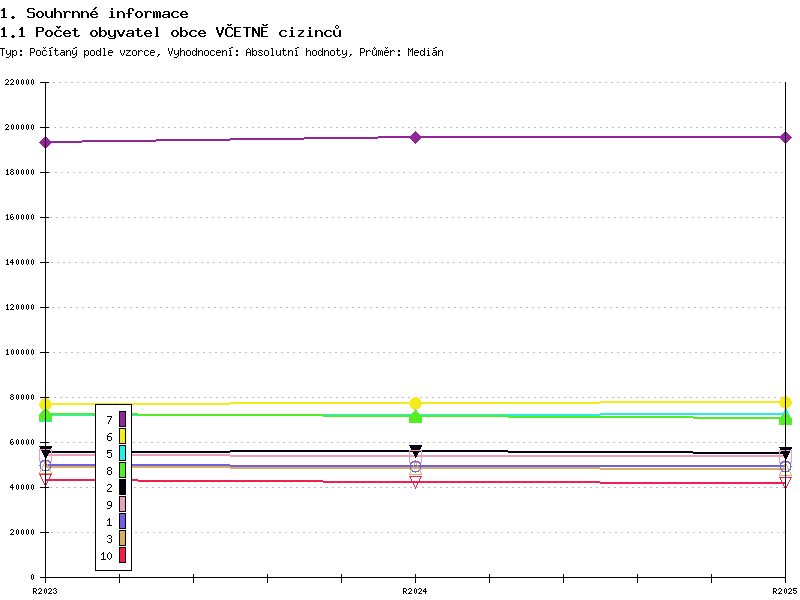This screenshot has width=800, height=600.
Task: Select the red triangle marker at R2024
Action: [x=415, y=482]
